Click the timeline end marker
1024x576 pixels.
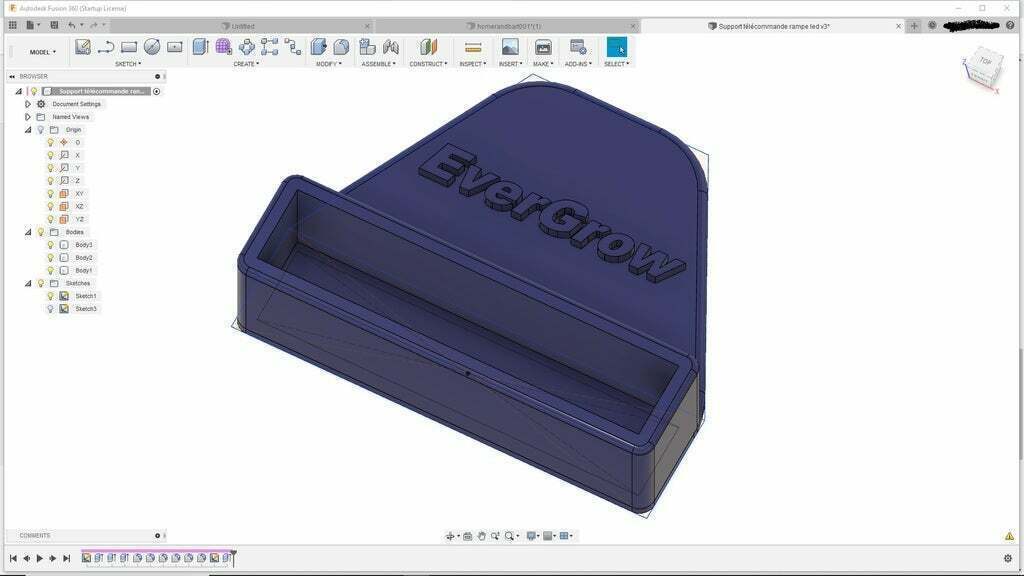pyautogui.click(x=234, y=557)
